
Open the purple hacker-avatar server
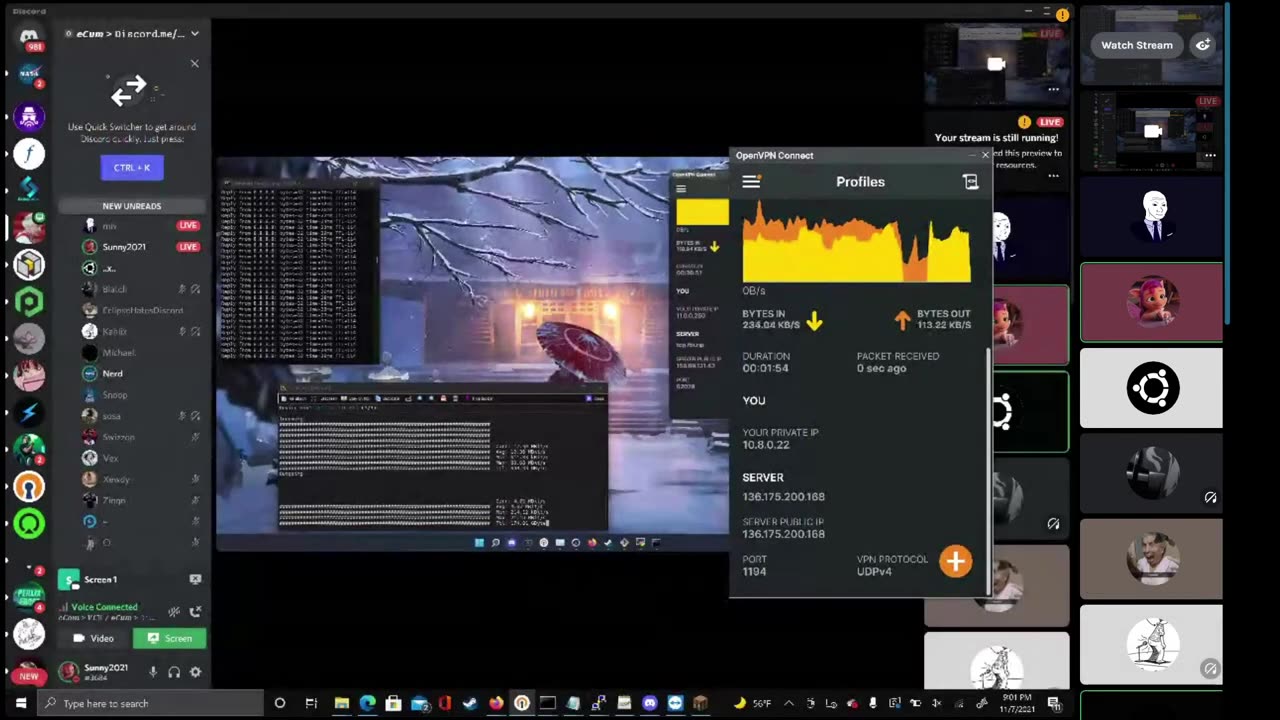click(29, 116)
